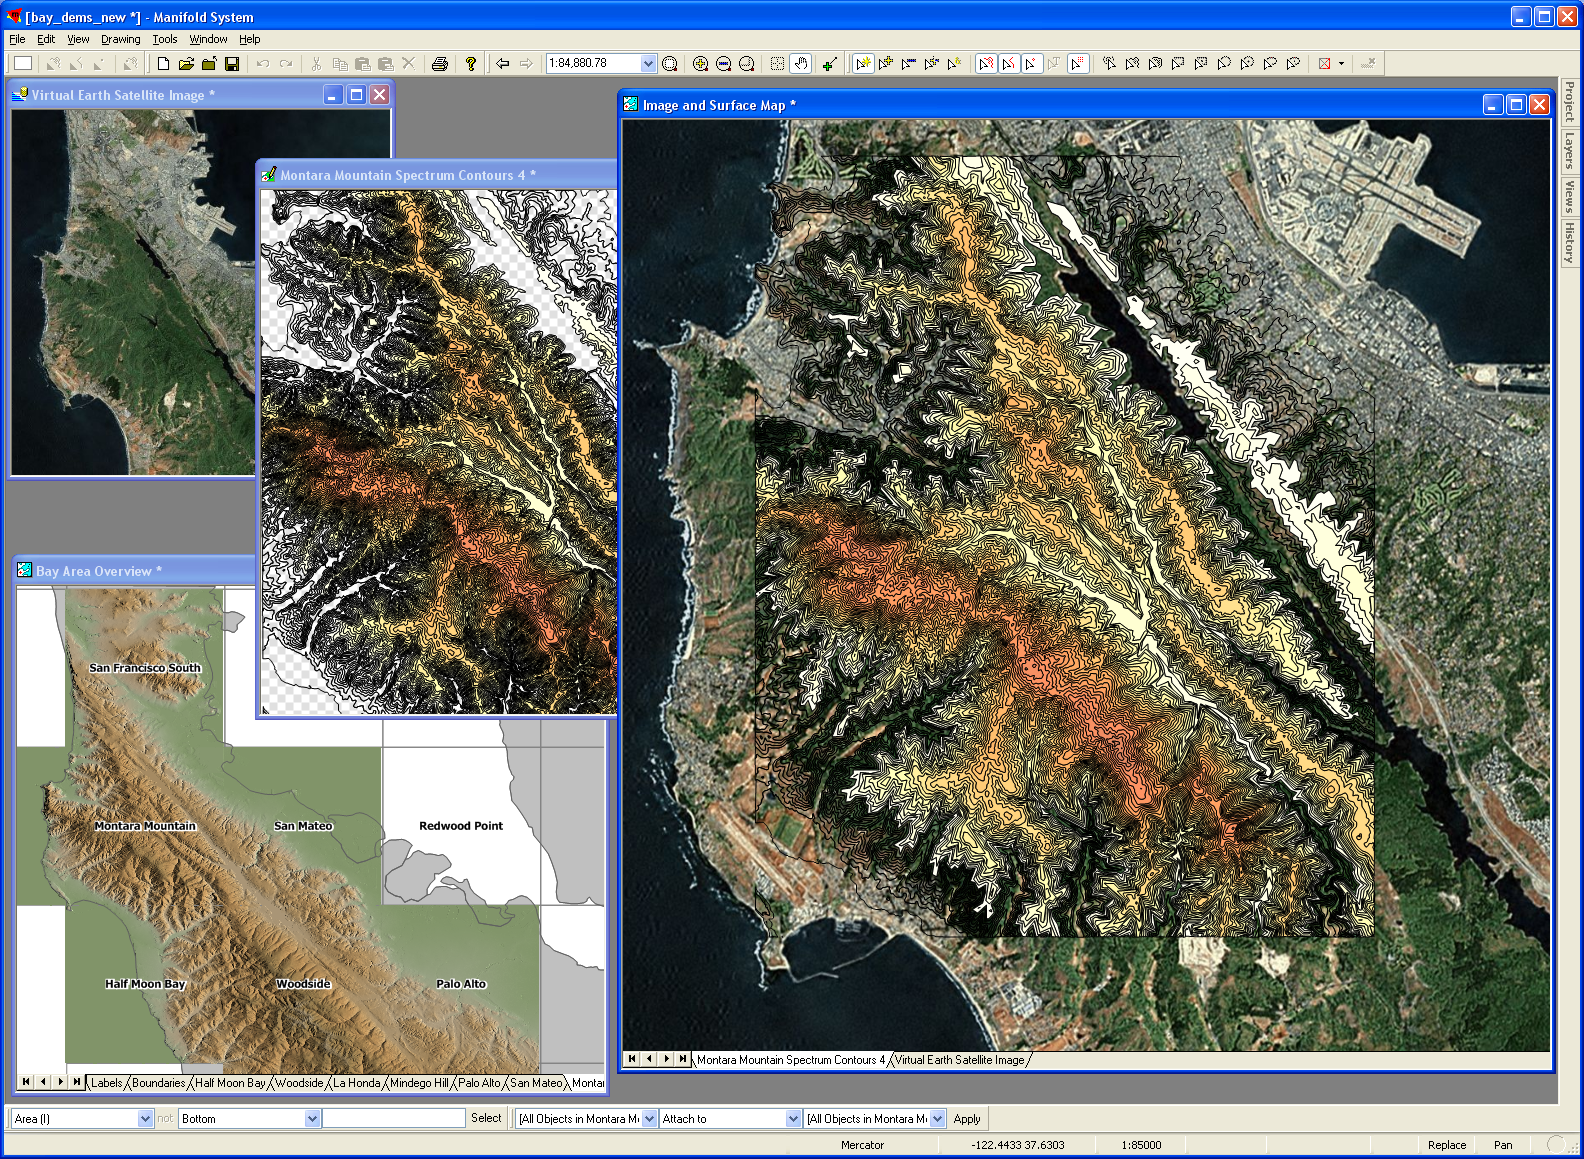The height and width of the screenshot is (1159, 1584).
Task: Click the Print icon in toolbar
Action: click(439, 64)
